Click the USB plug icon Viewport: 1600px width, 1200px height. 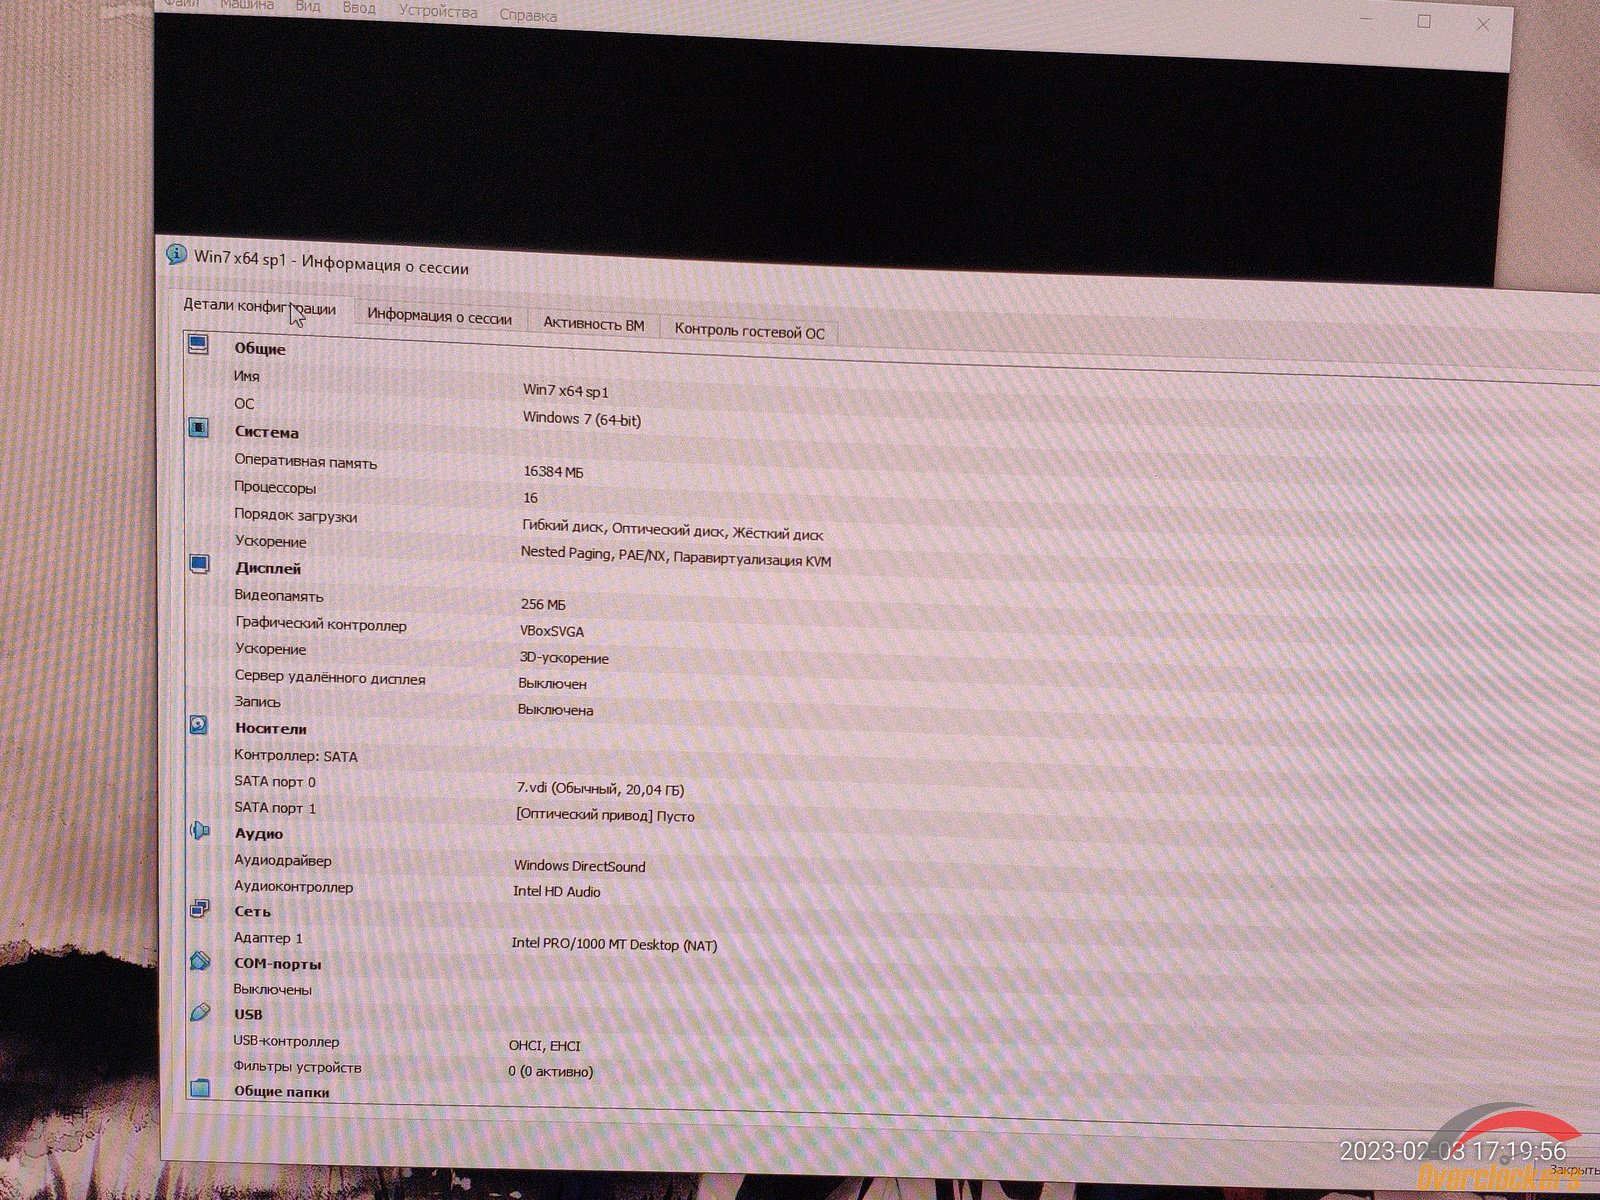click(x=200, y=1012)
